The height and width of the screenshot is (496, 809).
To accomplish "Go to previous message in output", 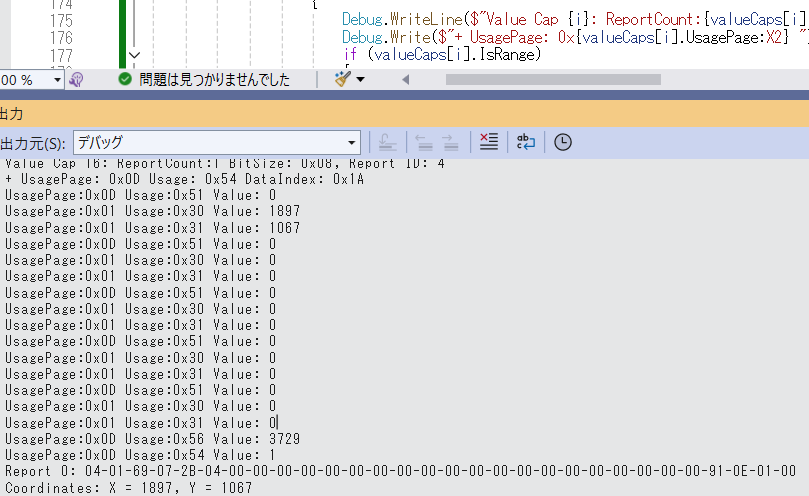I will point(423,142).
